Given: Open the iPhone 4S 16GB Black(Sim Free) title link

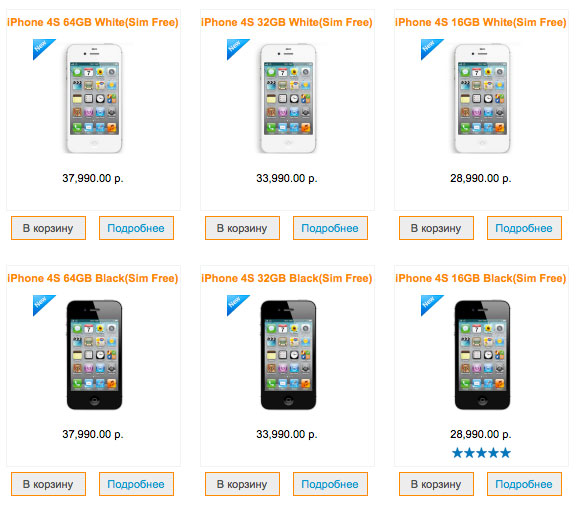Looking at the screenshot, I should pyautogui.click(x=481, y=278).
